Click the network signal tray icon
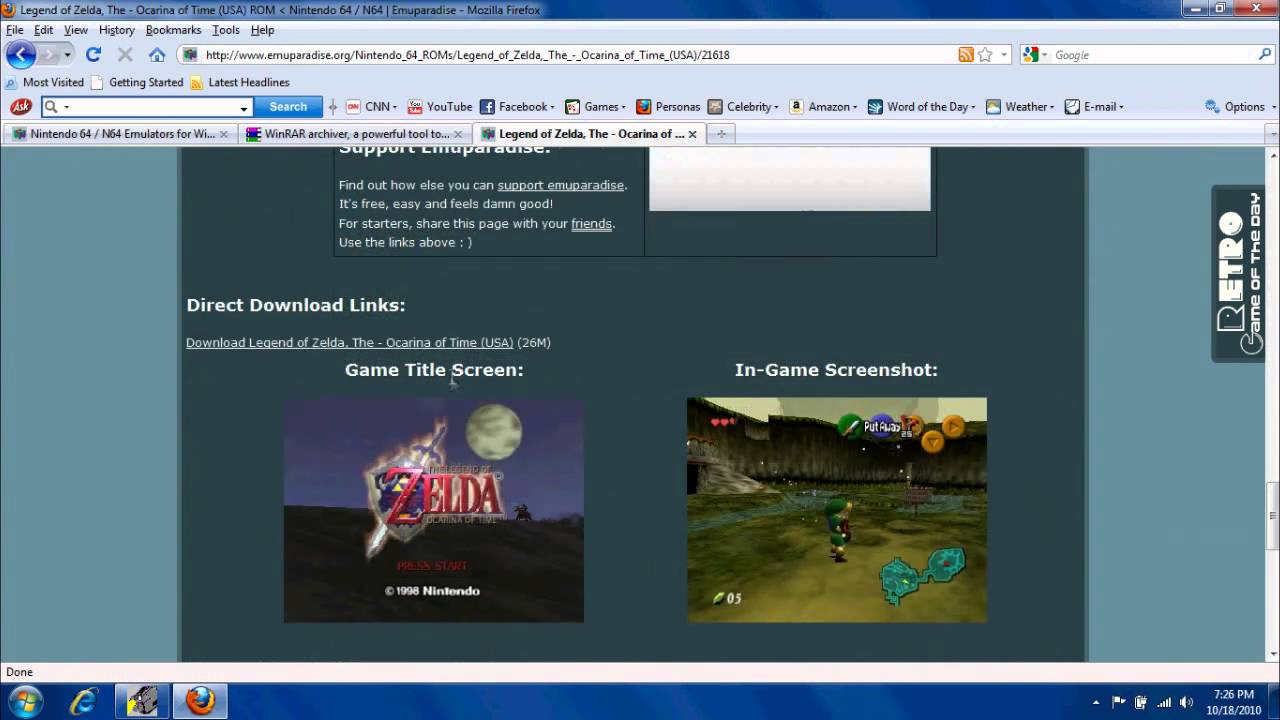1280x720 pixels. point(1164,702)
